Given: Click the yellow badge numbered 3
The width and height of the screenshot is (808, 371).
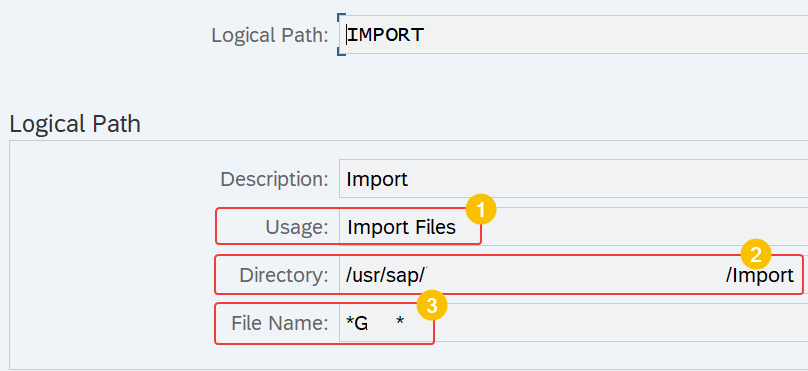Looking at the screenshot, I should click(432, 306).
